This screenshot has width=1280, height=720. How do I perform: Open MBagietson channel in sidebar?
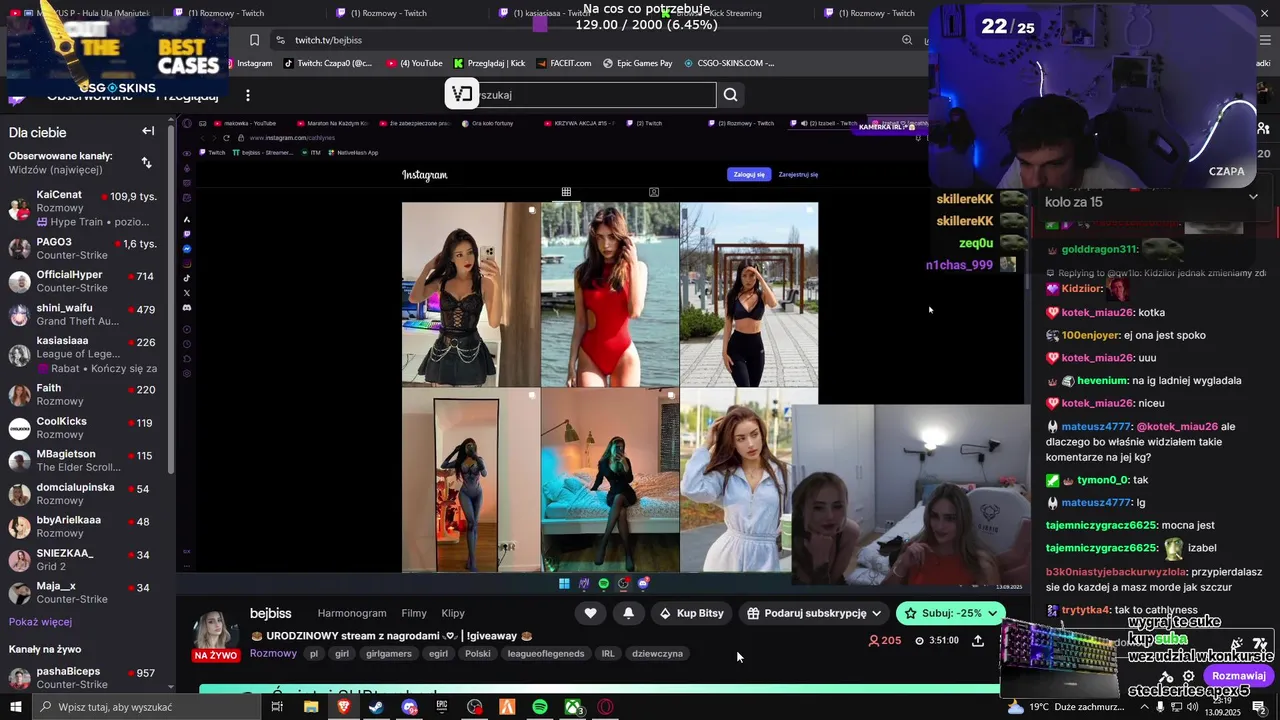[84, 460]
